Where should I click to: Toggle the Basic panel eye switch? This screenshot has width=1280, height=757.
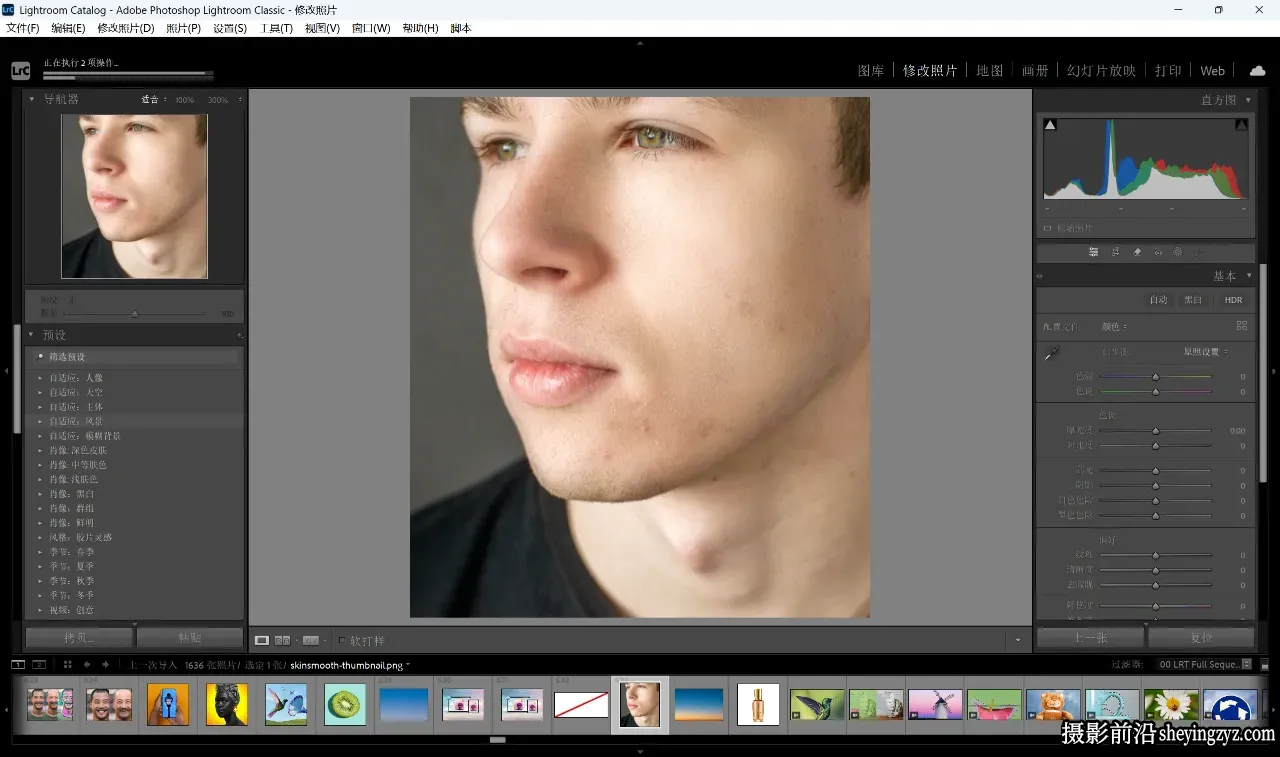[x=1040, y=276]
